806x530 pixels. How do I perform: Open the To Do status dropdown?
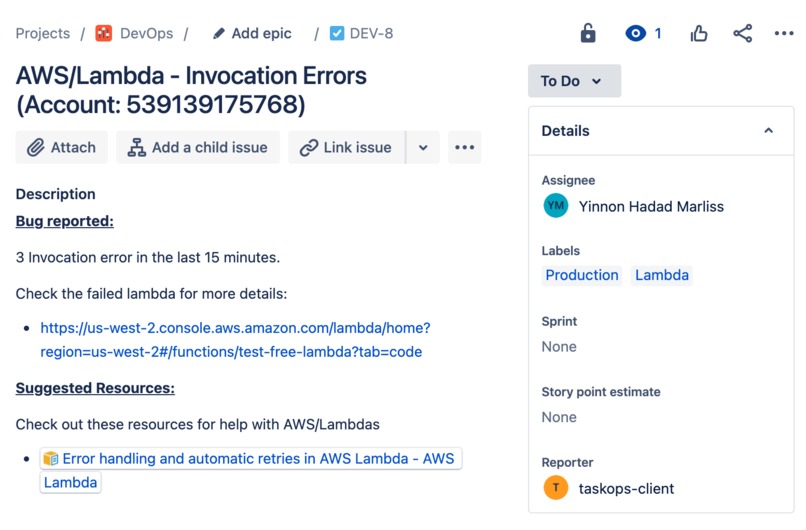[x=574, y=81]
